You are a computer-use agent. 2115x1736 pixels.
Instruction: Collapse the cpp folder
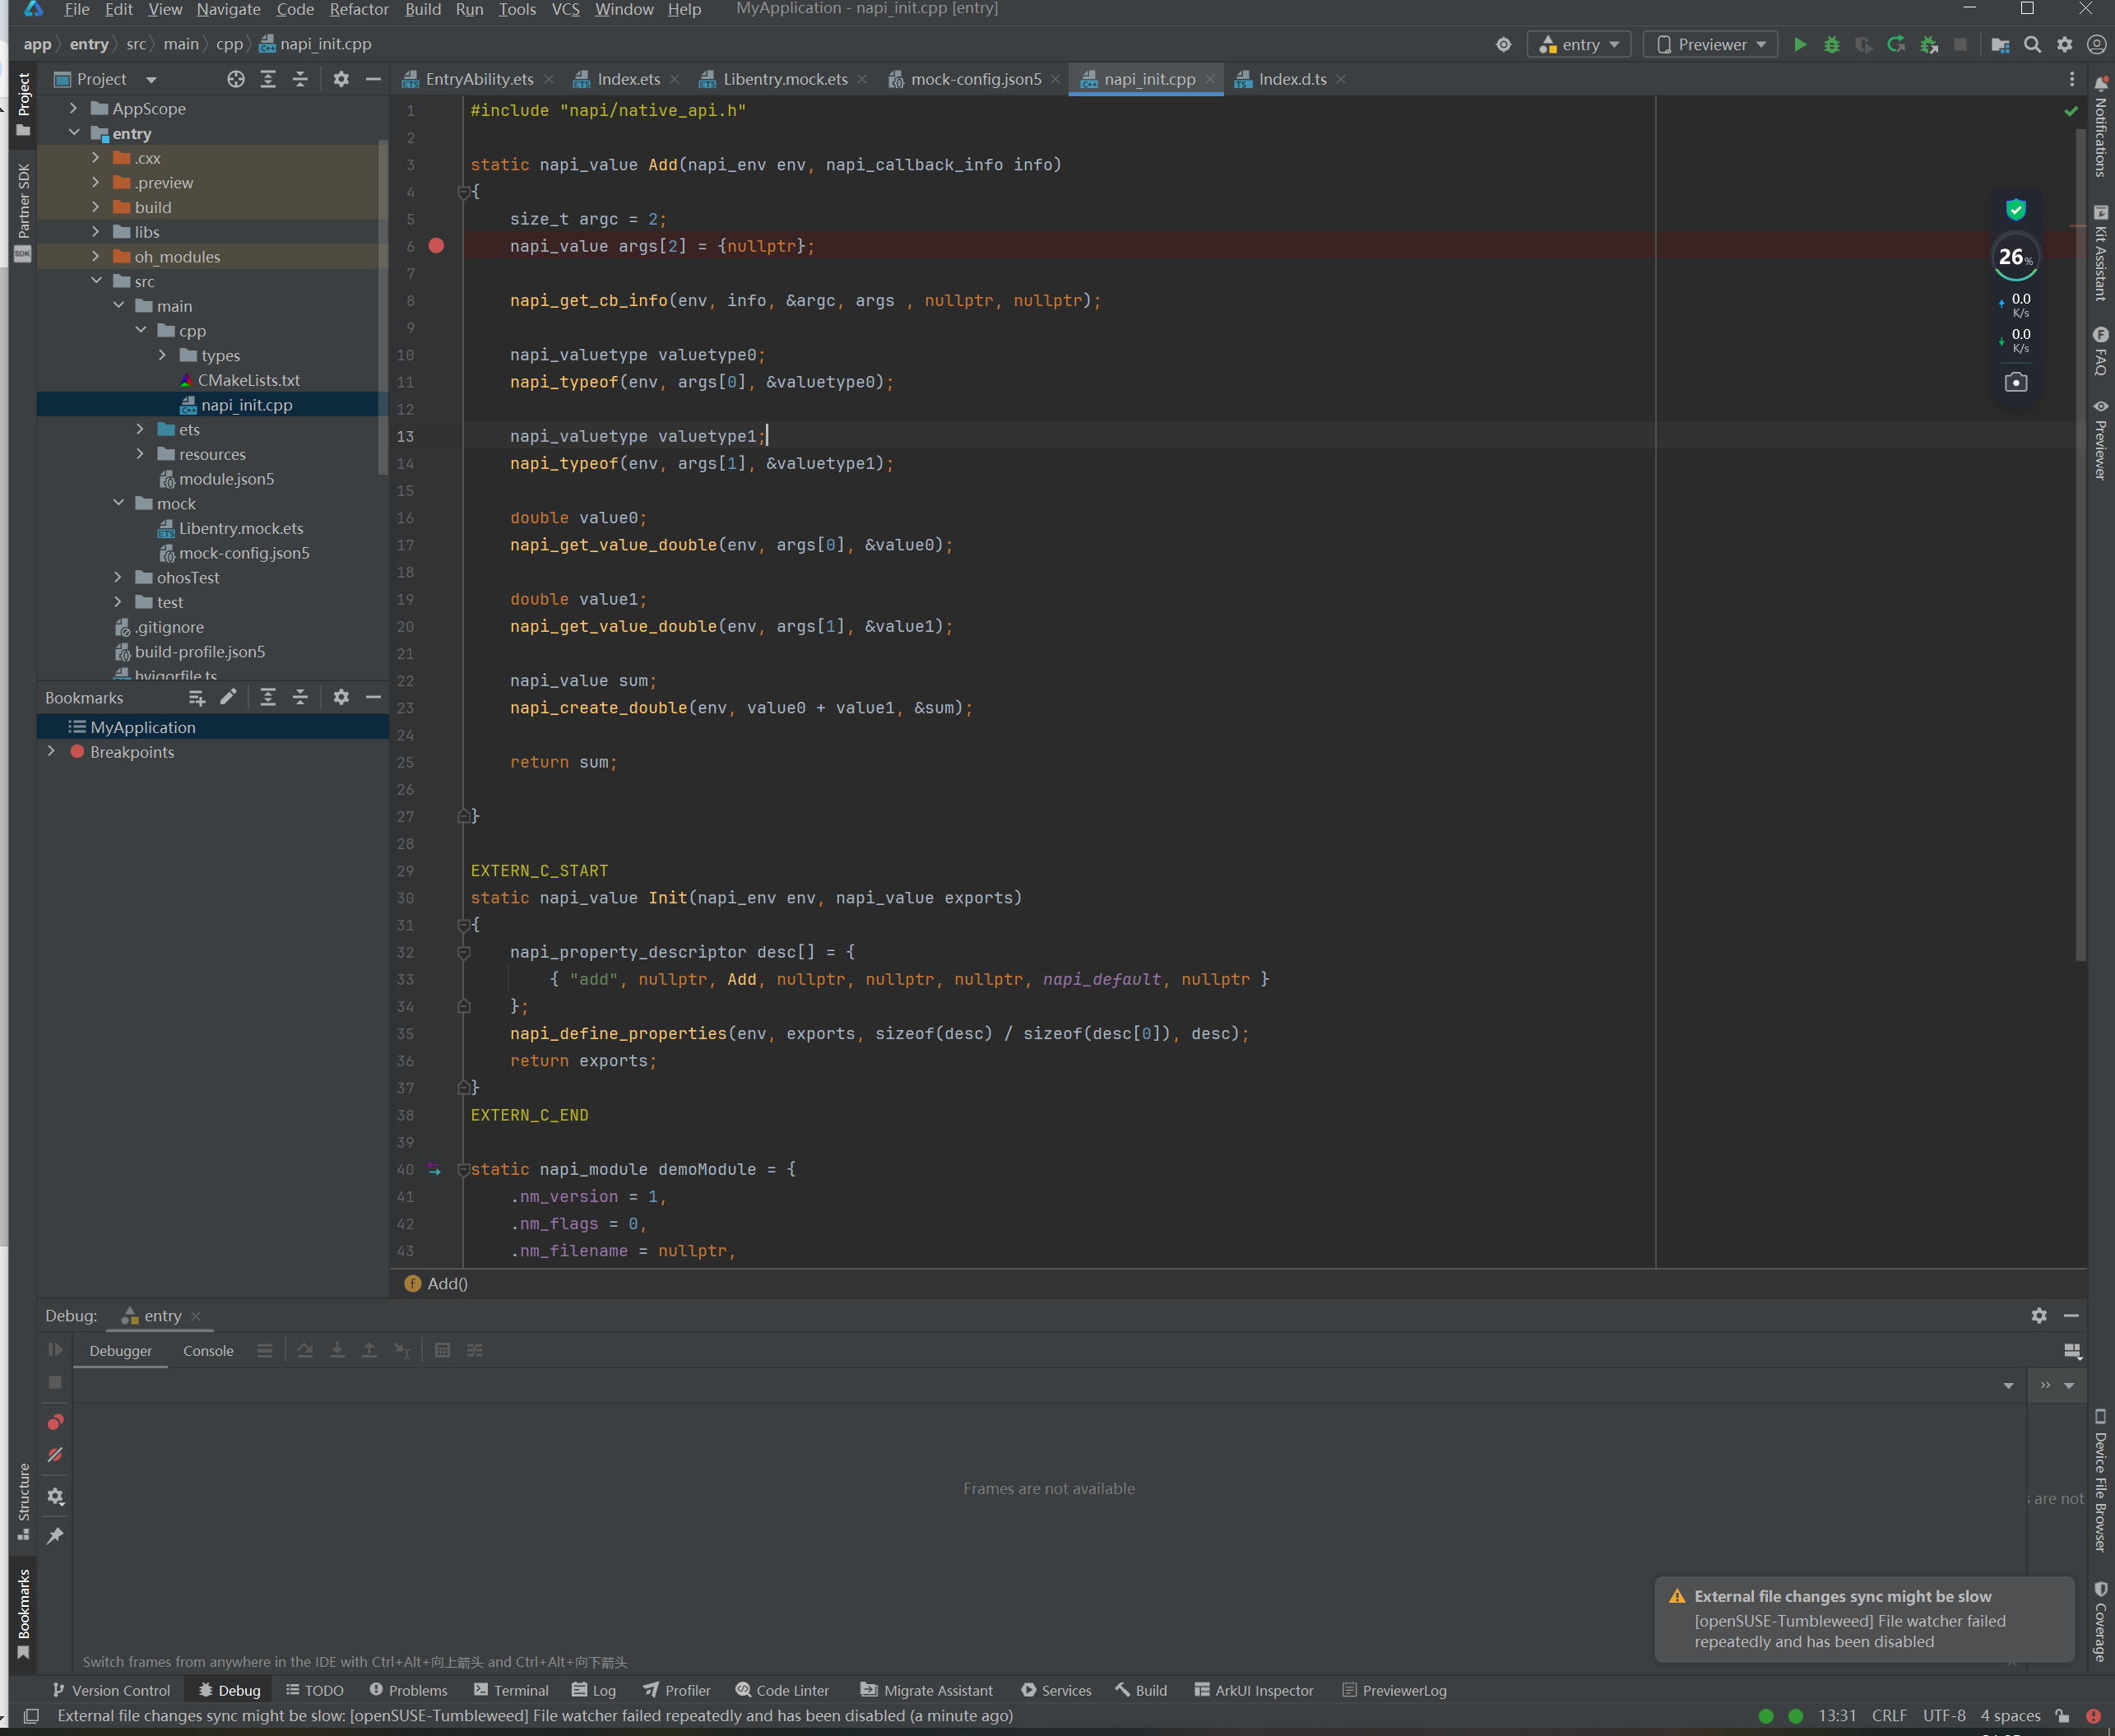coord(140,330)
